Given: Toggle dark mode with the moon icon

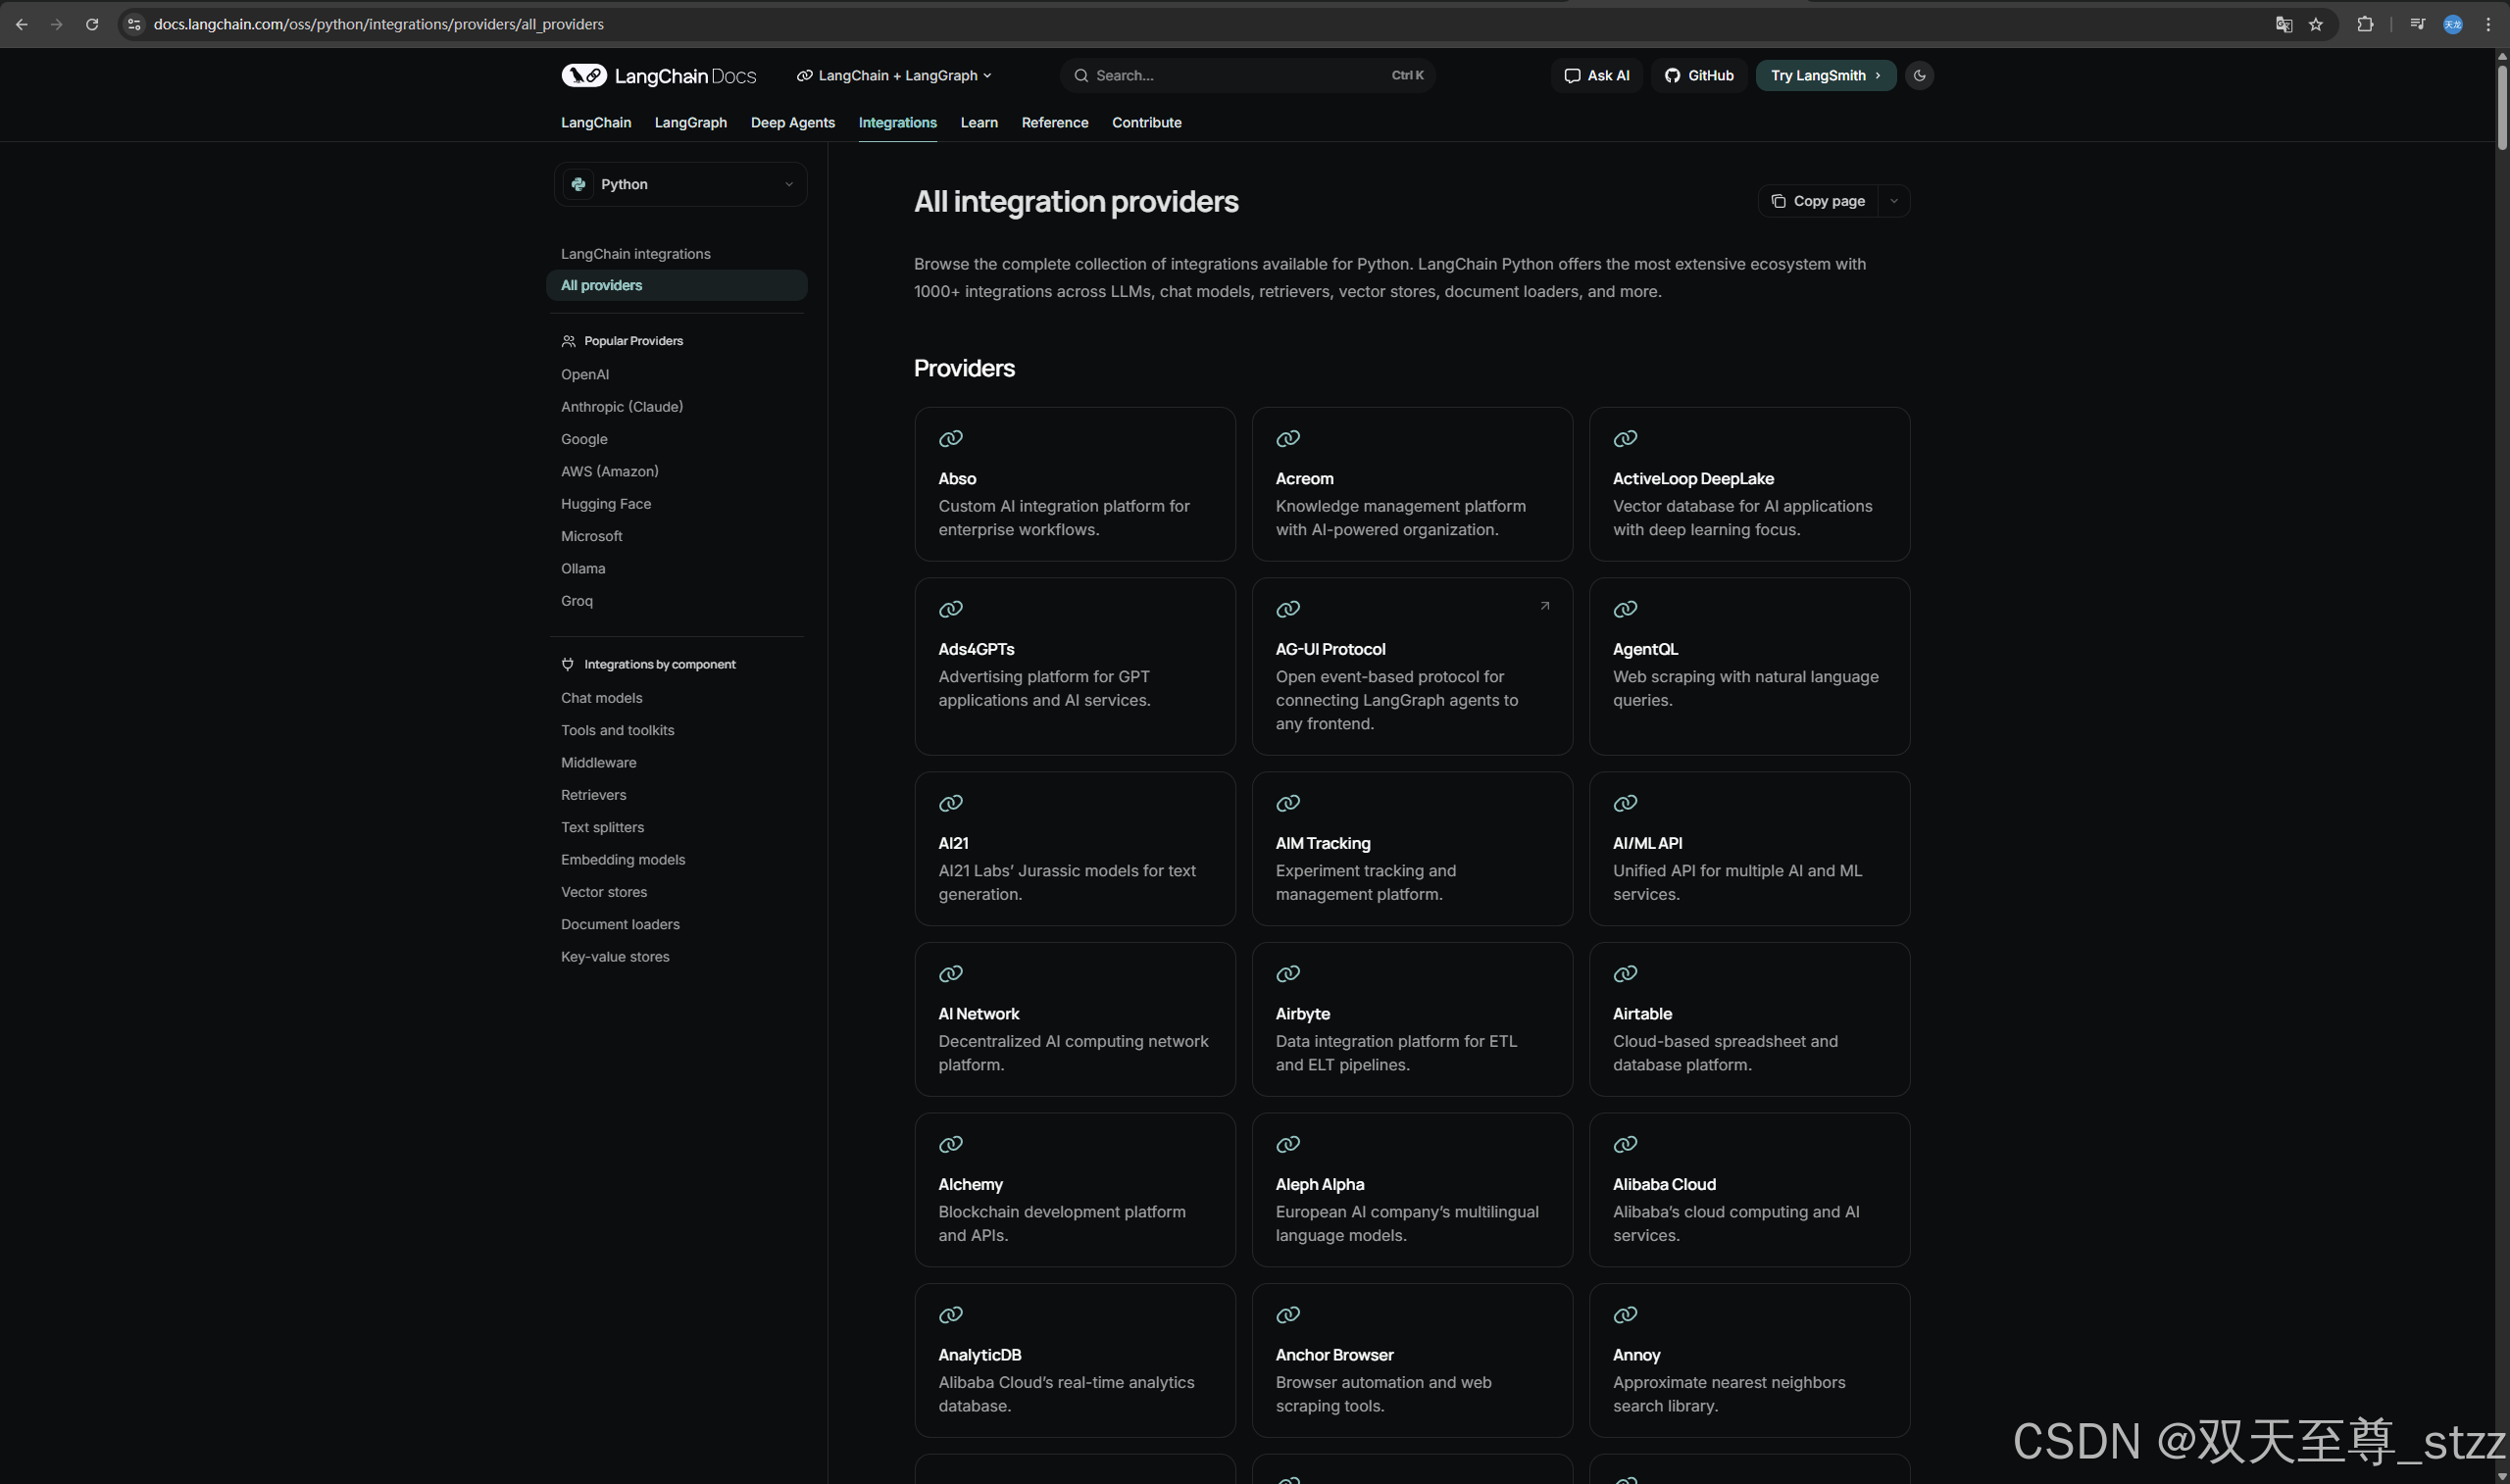Looking at the screenshot, I should click(1919, 76).
